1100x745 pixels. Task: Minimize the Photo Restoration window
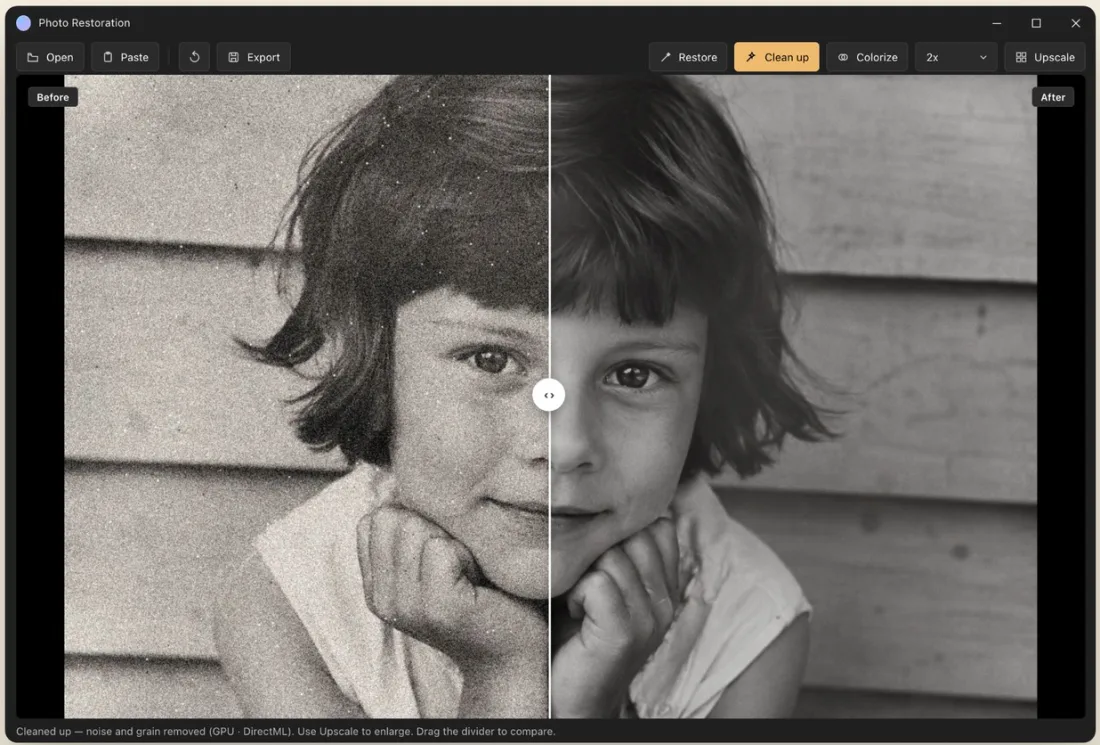[996, 23]
